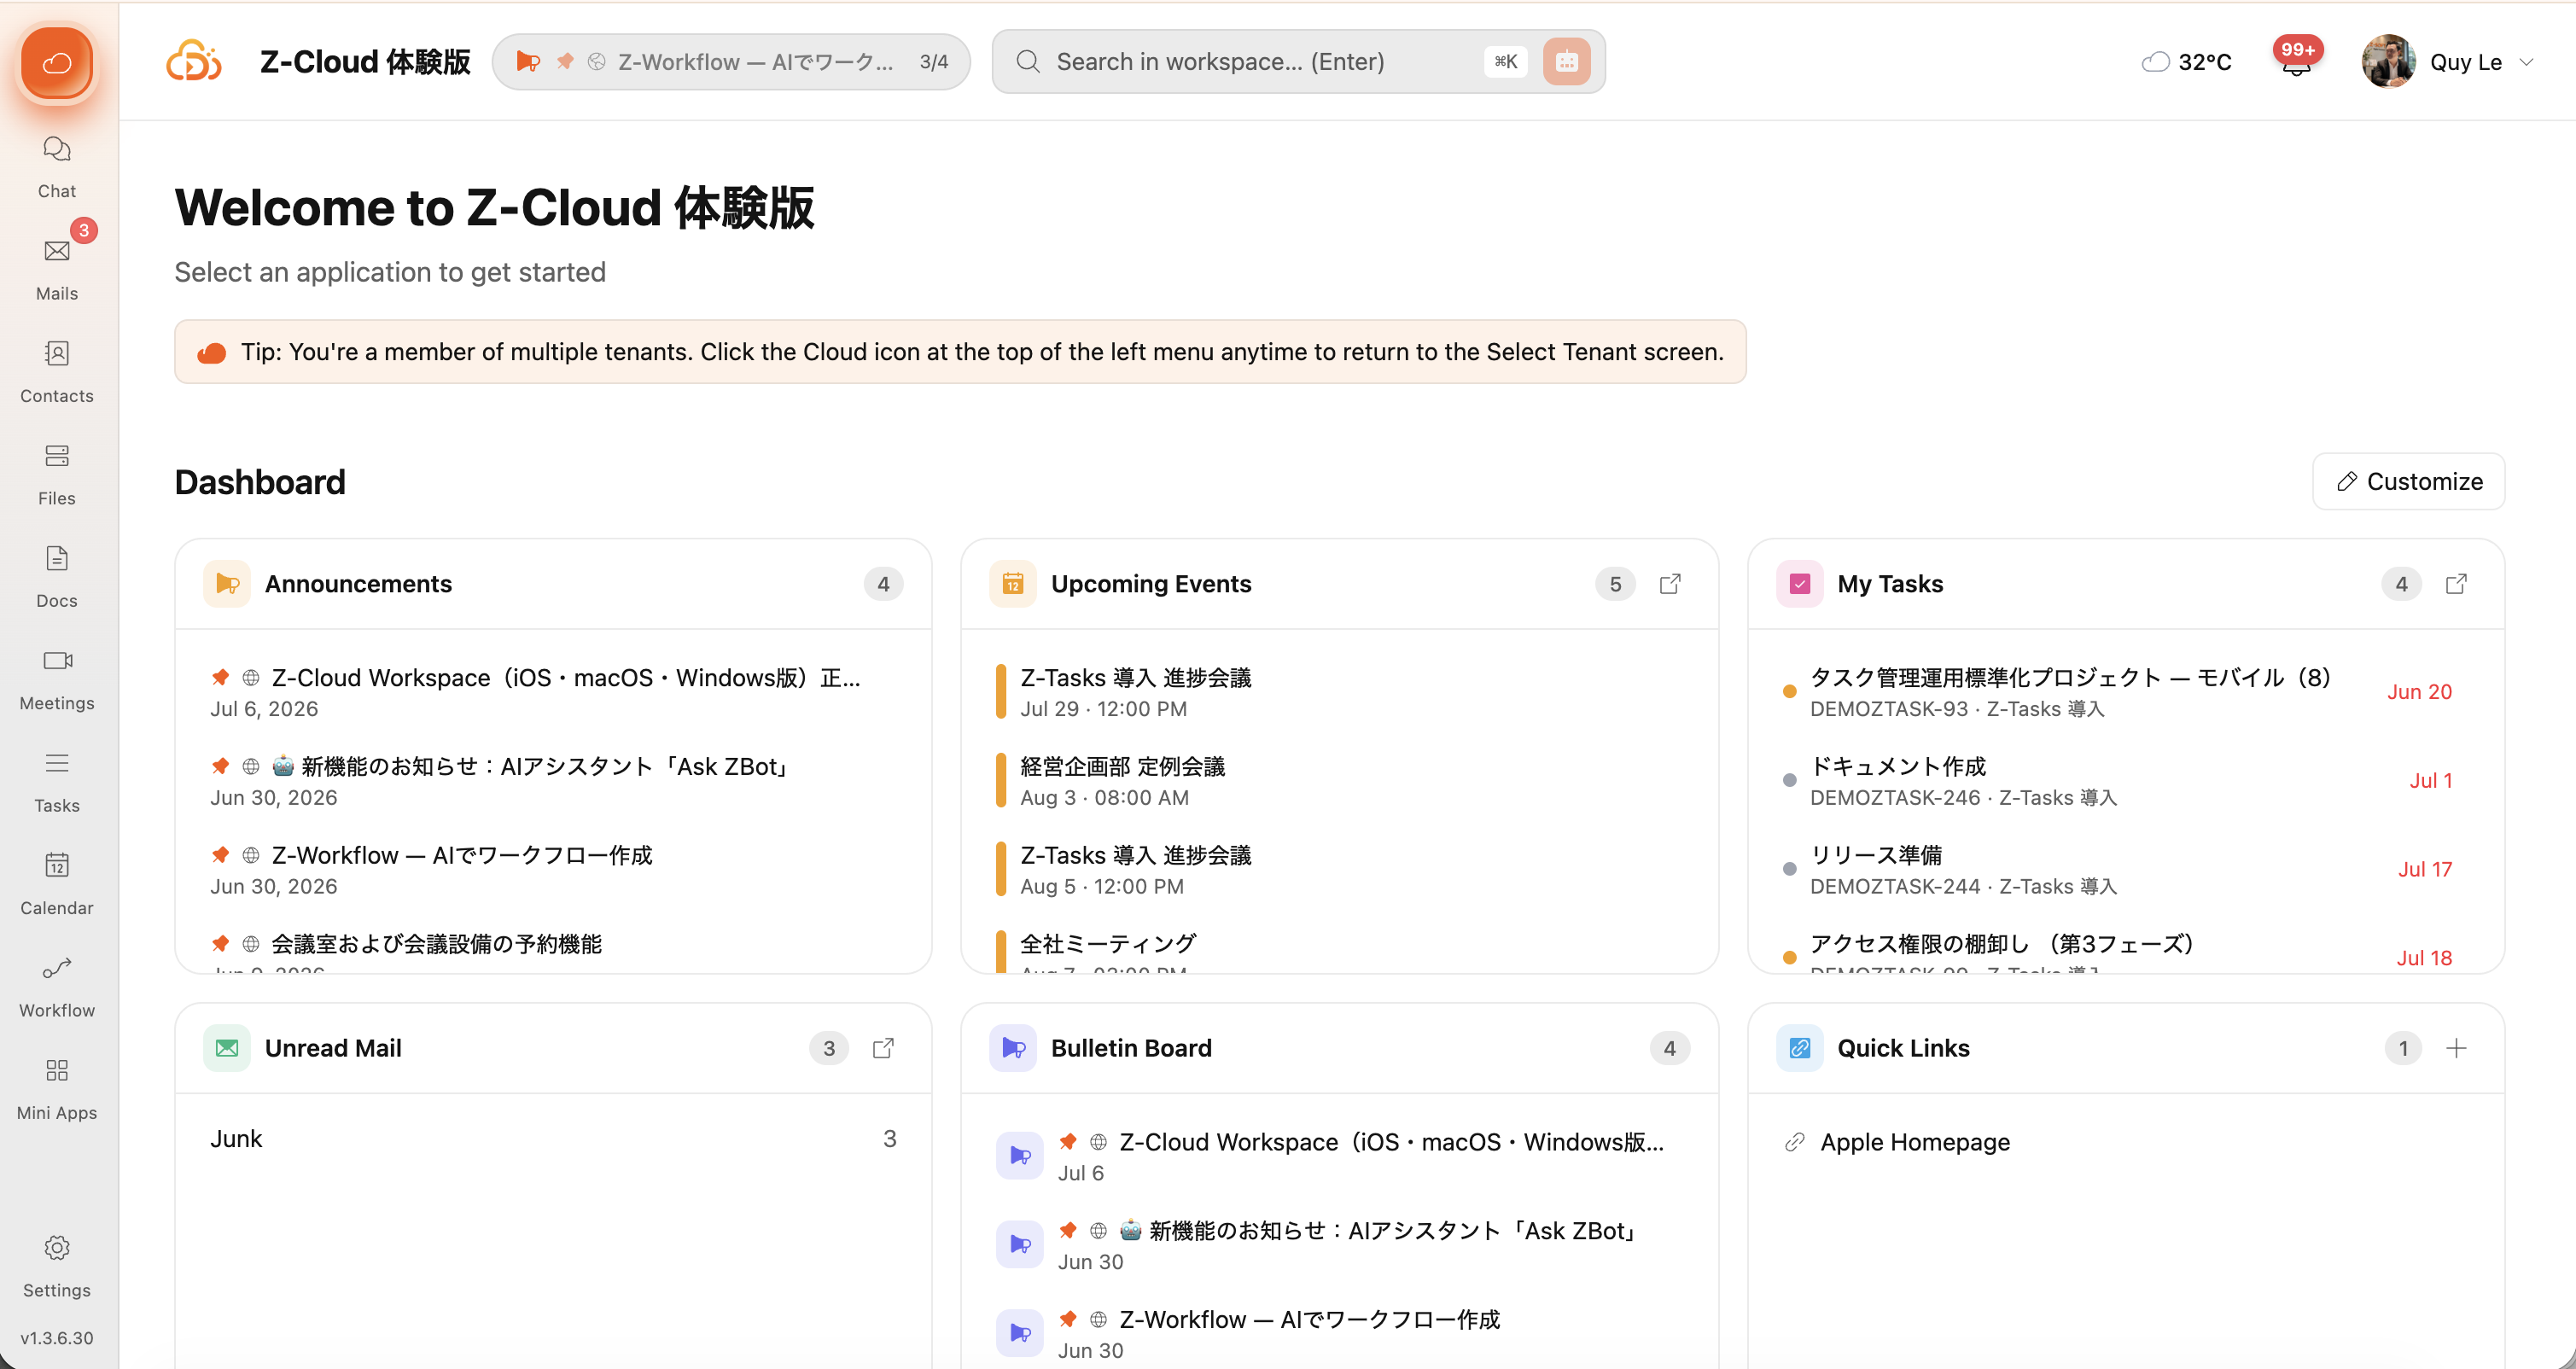
Task: Open the Workflow app
Action: (x=57, y=987)
